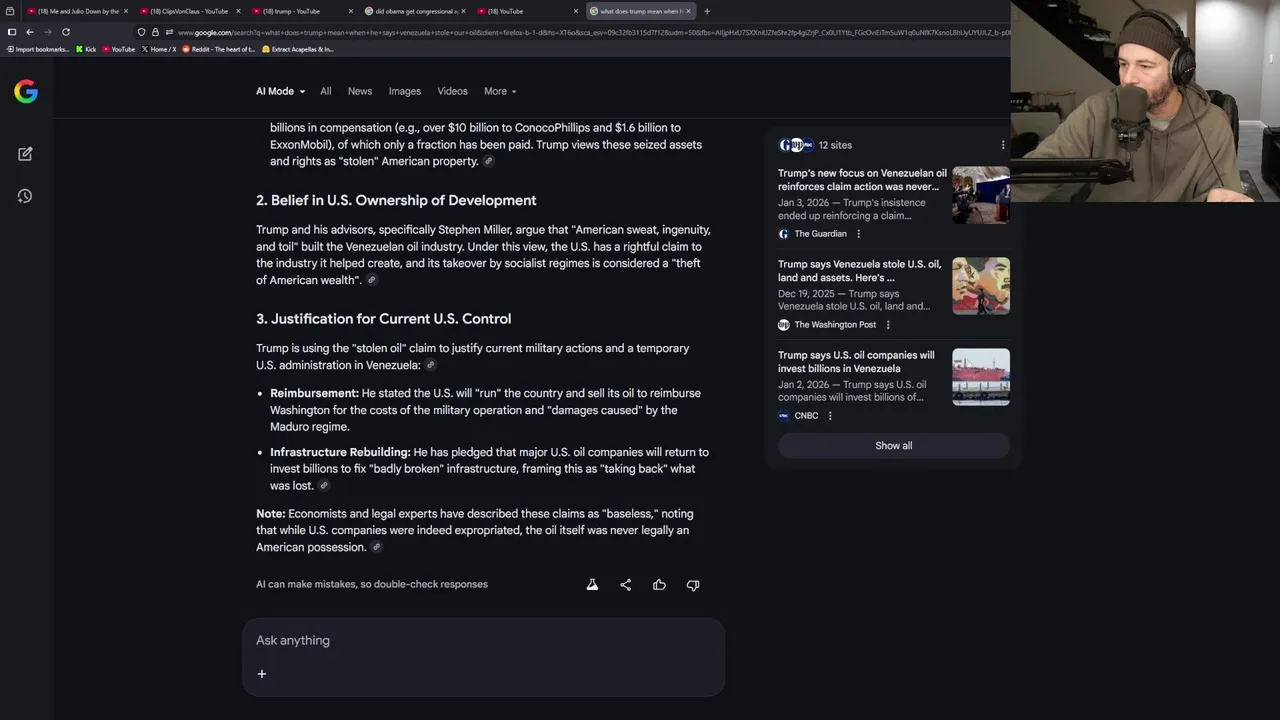Open the YouTube bookmark
The width and height of the screenshot is (1280, 720).
(118, 49)
